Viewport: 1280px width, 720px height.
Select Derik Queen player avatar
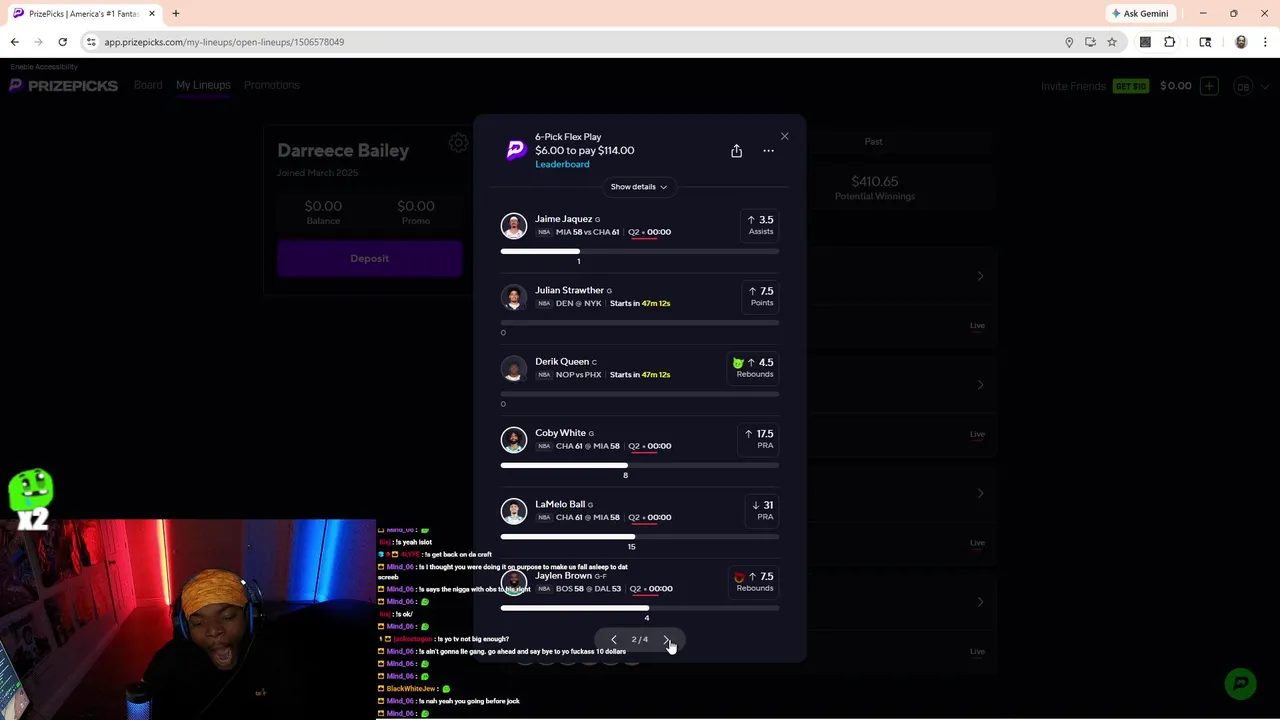(514, 369)
